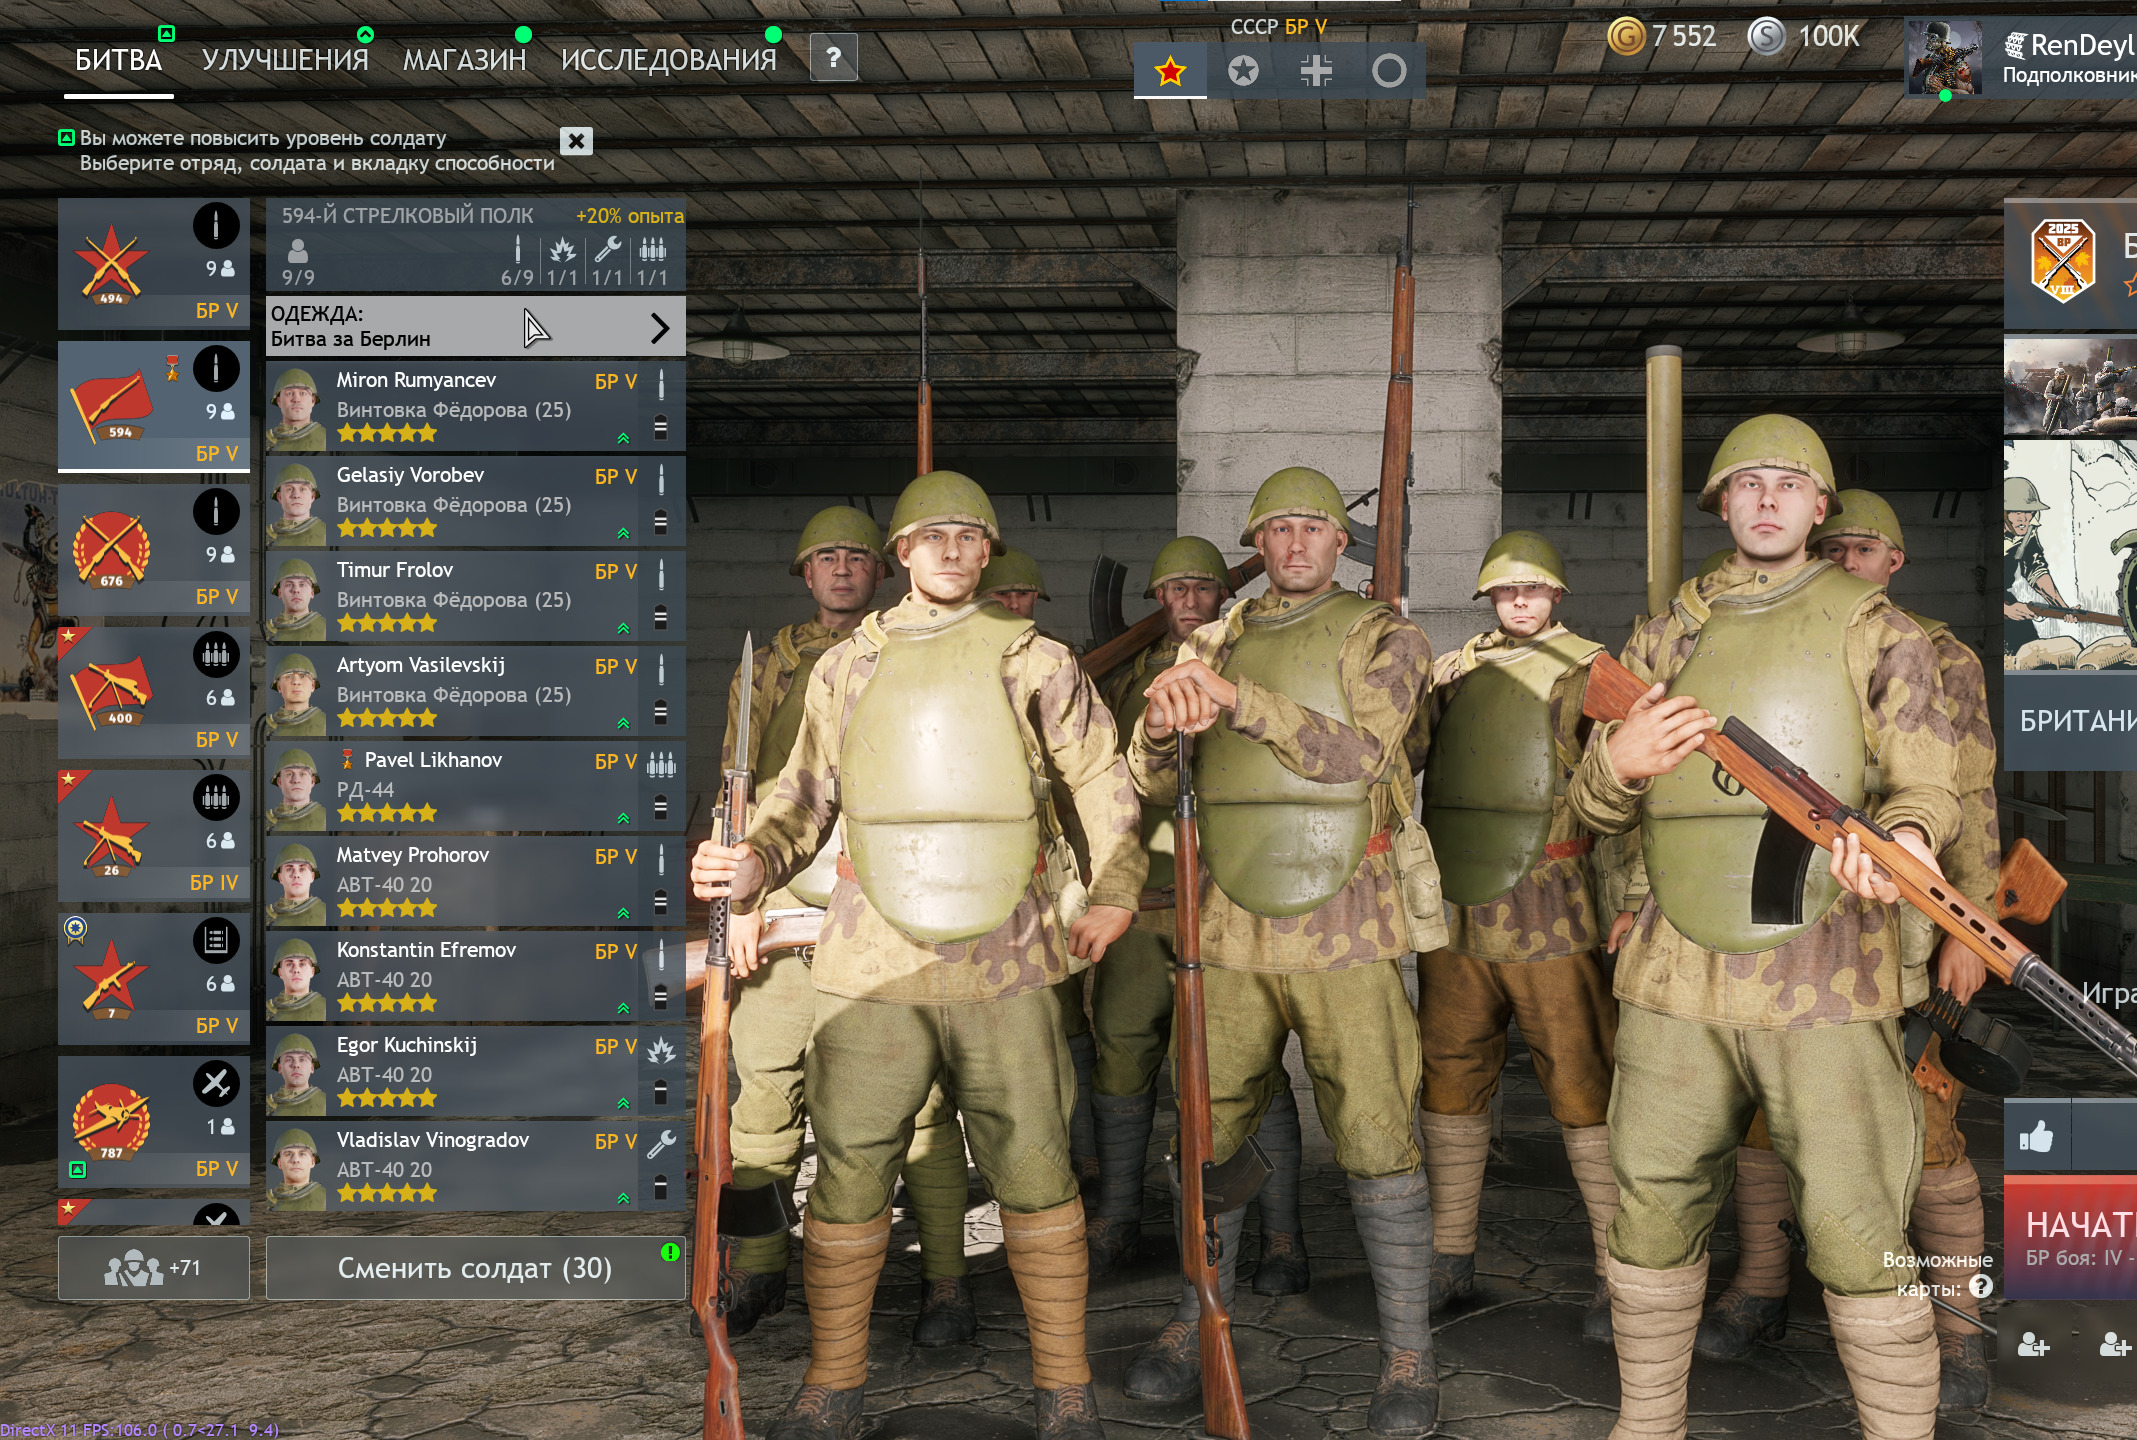
Task: Open the МАГАЗИН tab
Action: pyautogui.click(x=464, y=60)
